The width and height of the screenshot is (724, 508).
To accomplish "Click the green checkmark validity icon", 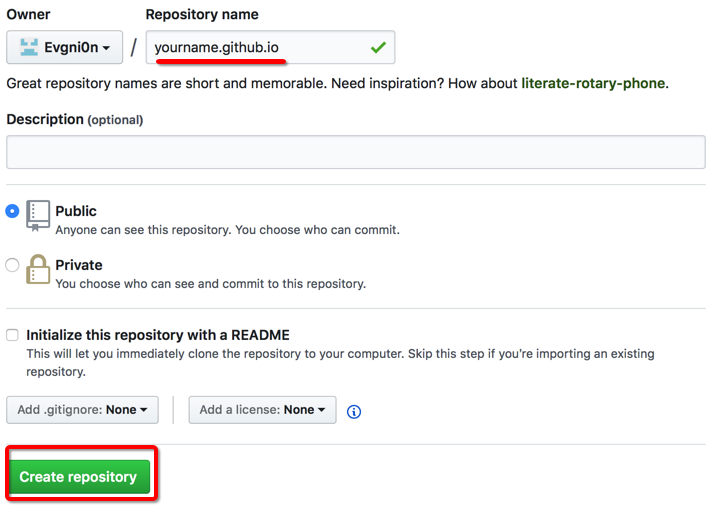I will click(x=378, y=47).
